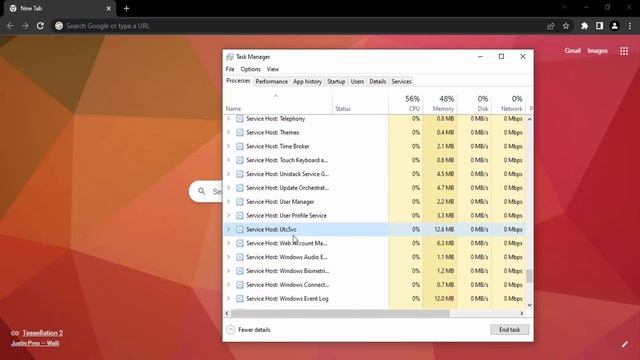Click Service Host: Telephony icon
640x360 pixels.
coord(240,119)
